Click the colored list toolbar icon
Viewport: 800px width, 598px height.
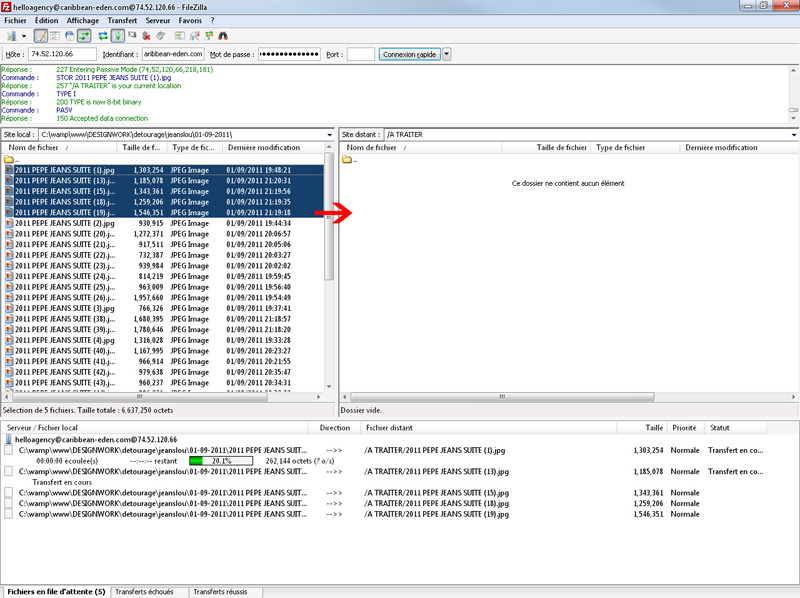pos(180,36)
